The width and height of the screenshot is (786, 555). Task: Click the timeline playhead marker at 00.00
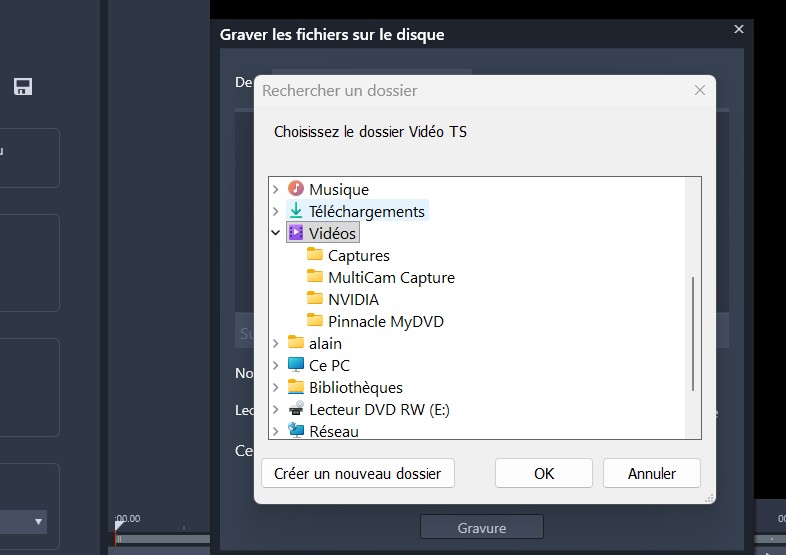(x=118, y=525)
